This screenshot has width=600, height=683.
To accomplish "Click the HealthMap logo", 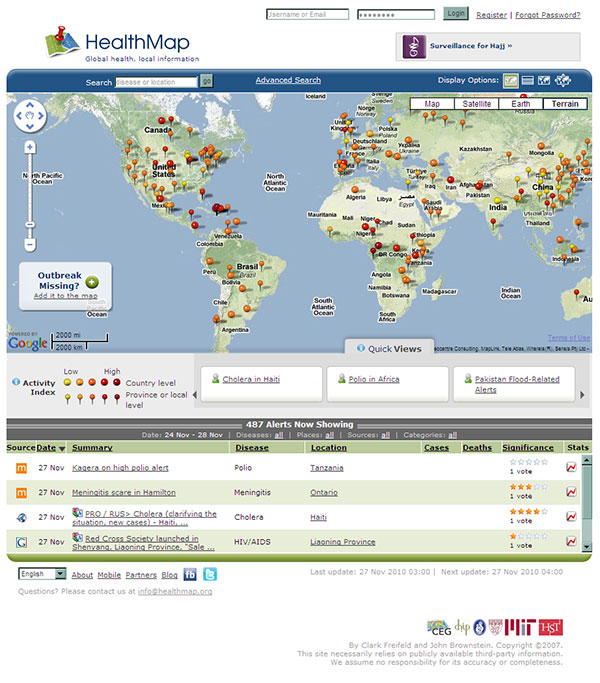I will (x=122, y=44).
